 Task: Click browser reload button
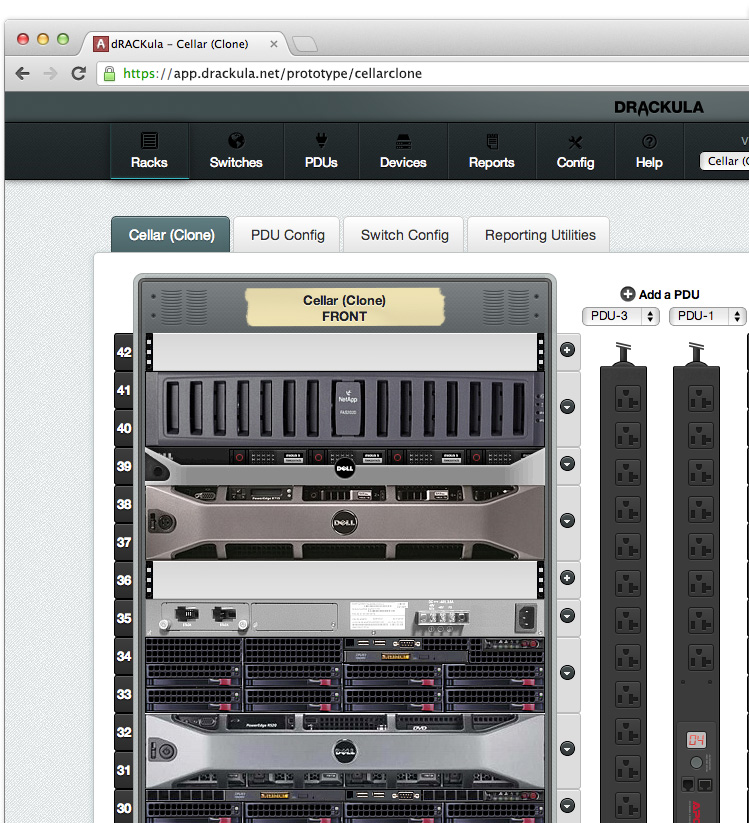coord(78,73)
